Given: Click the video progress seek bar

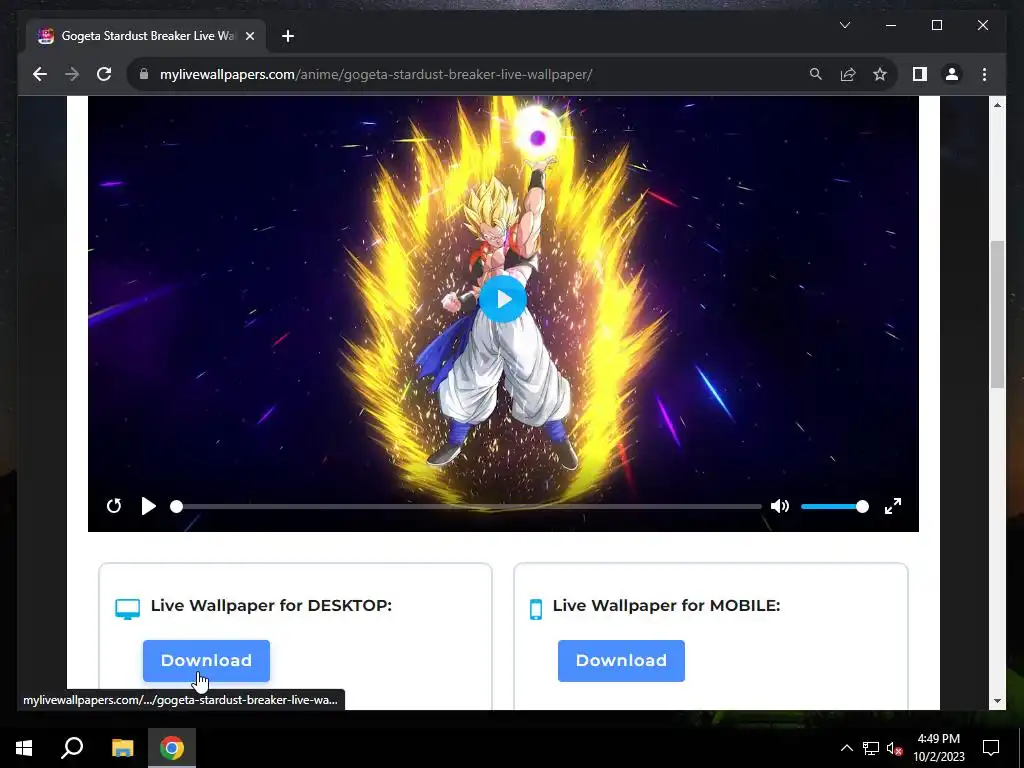Looking at the screenshot, I should (x=466, y=506).
